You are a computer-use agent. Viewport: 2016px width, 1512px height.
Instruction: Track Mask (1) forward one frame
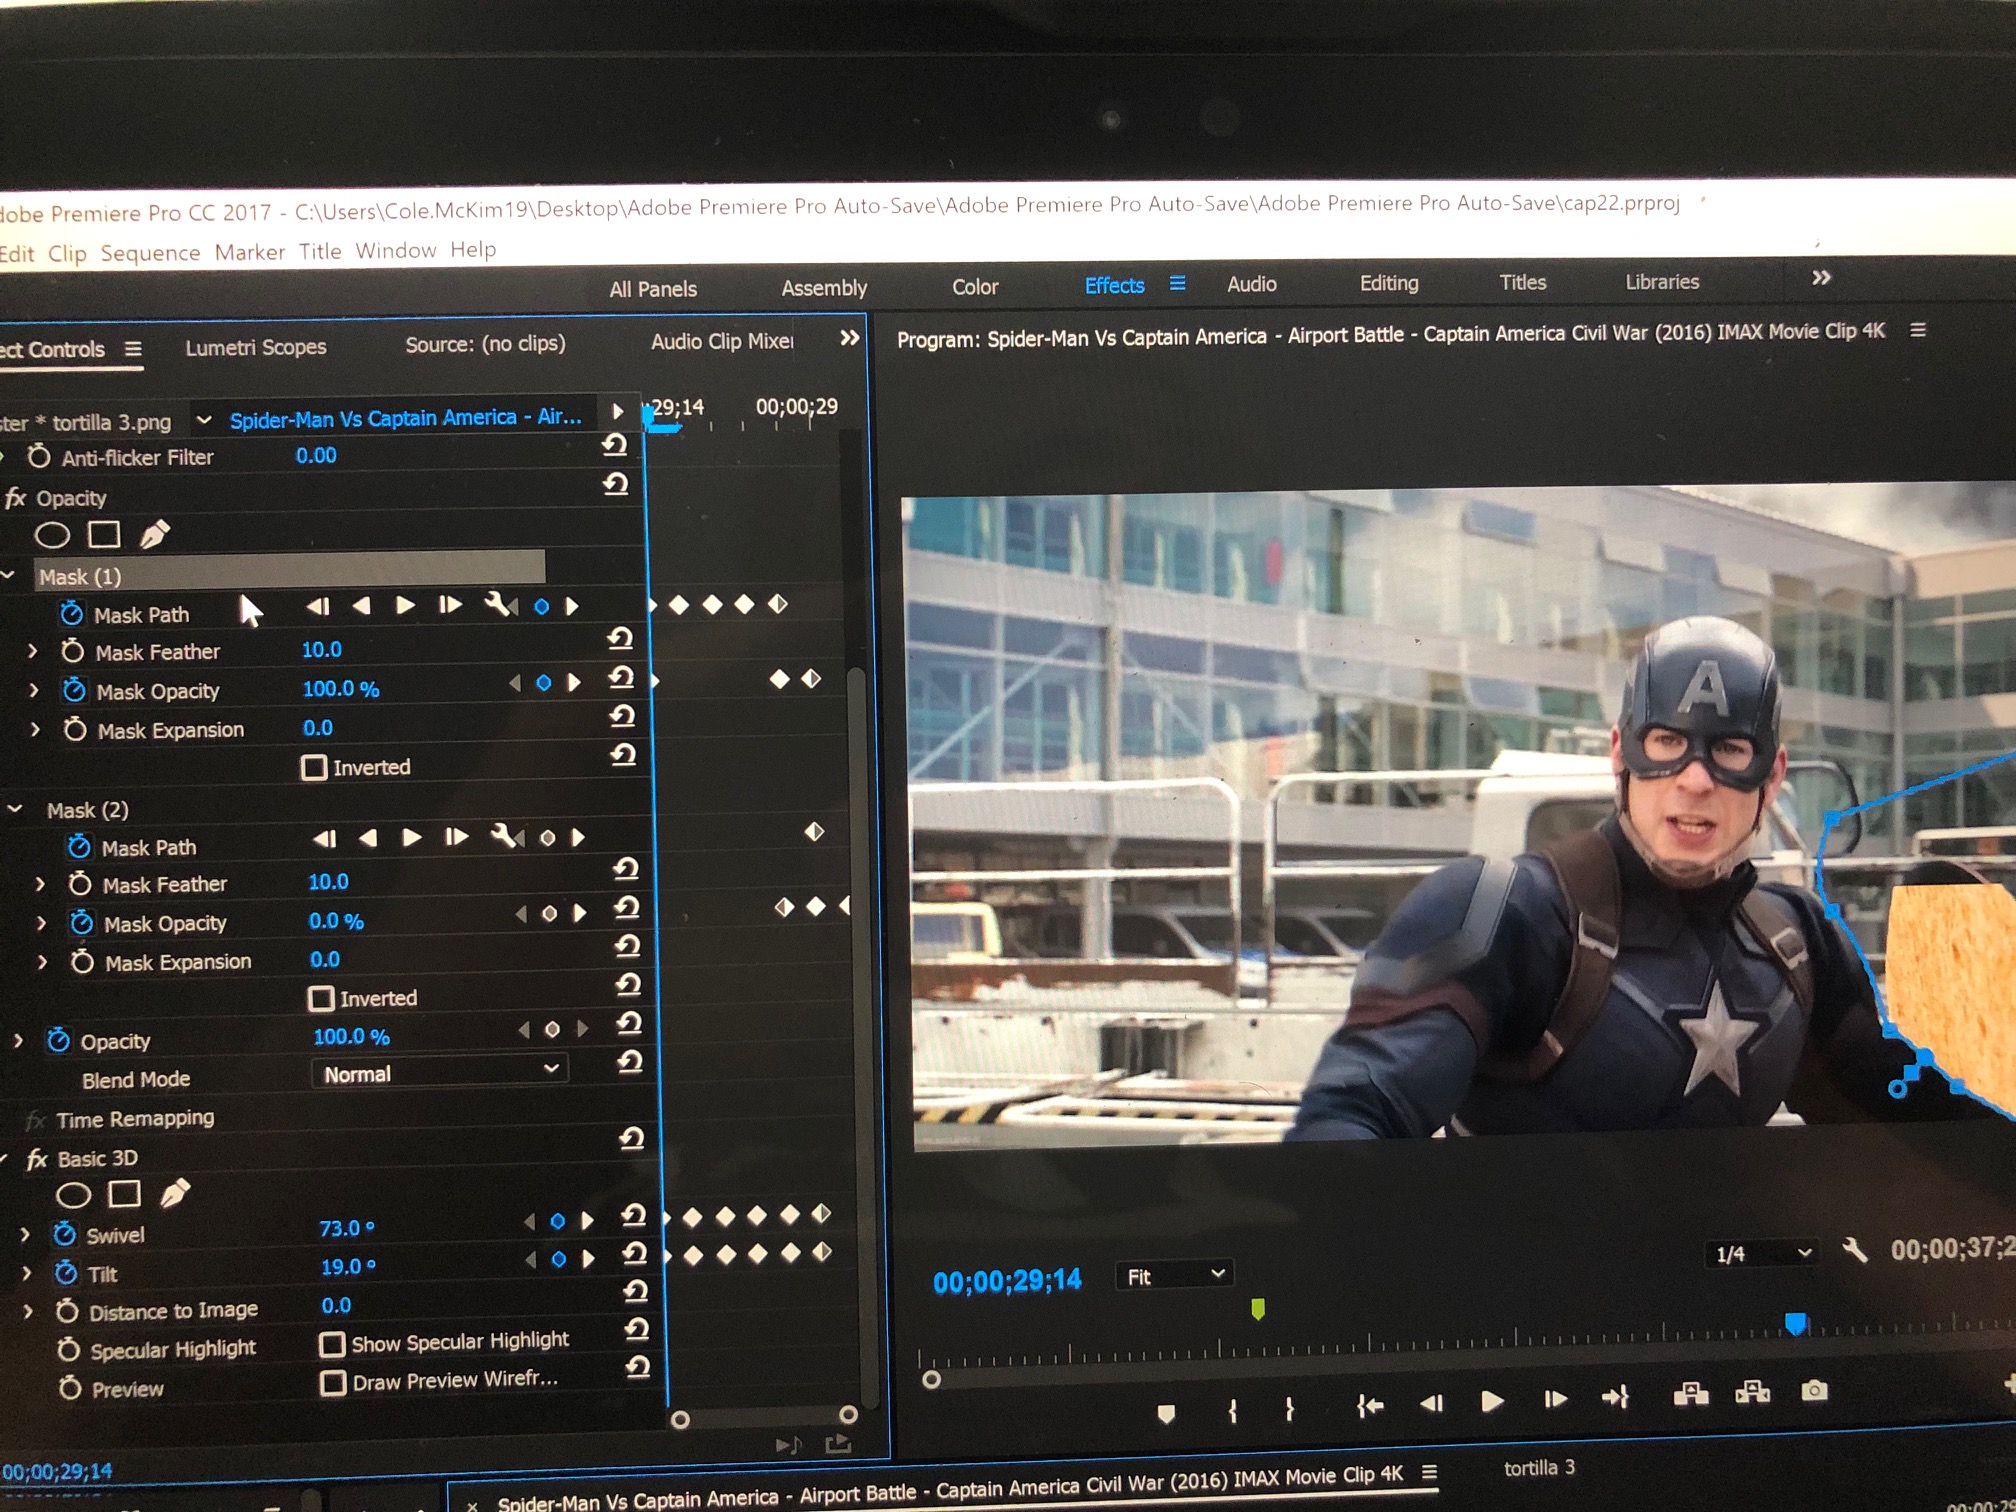coord(450,605)
